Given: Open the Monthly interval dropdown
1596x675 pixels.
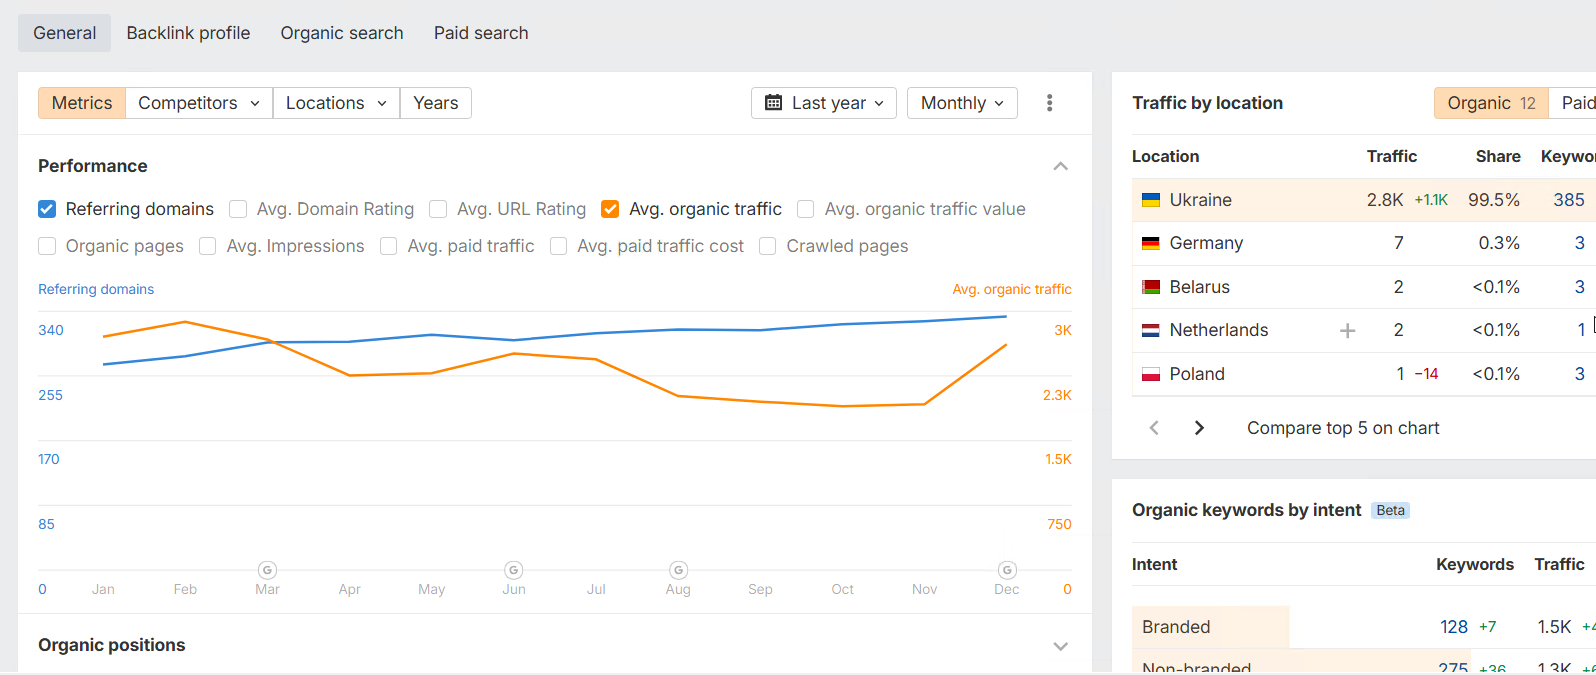Looking at the screenshot, I should click(962, 103).
